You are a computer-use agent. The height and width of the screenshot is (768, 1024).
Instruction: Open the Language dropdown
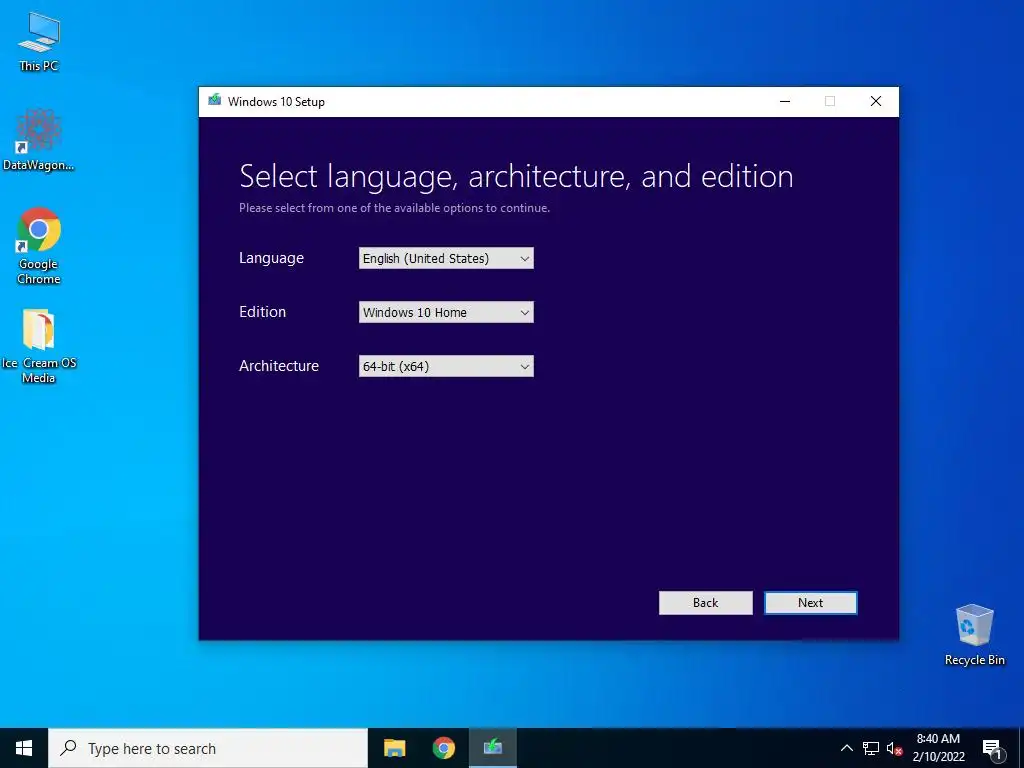(x=446, y=258)
